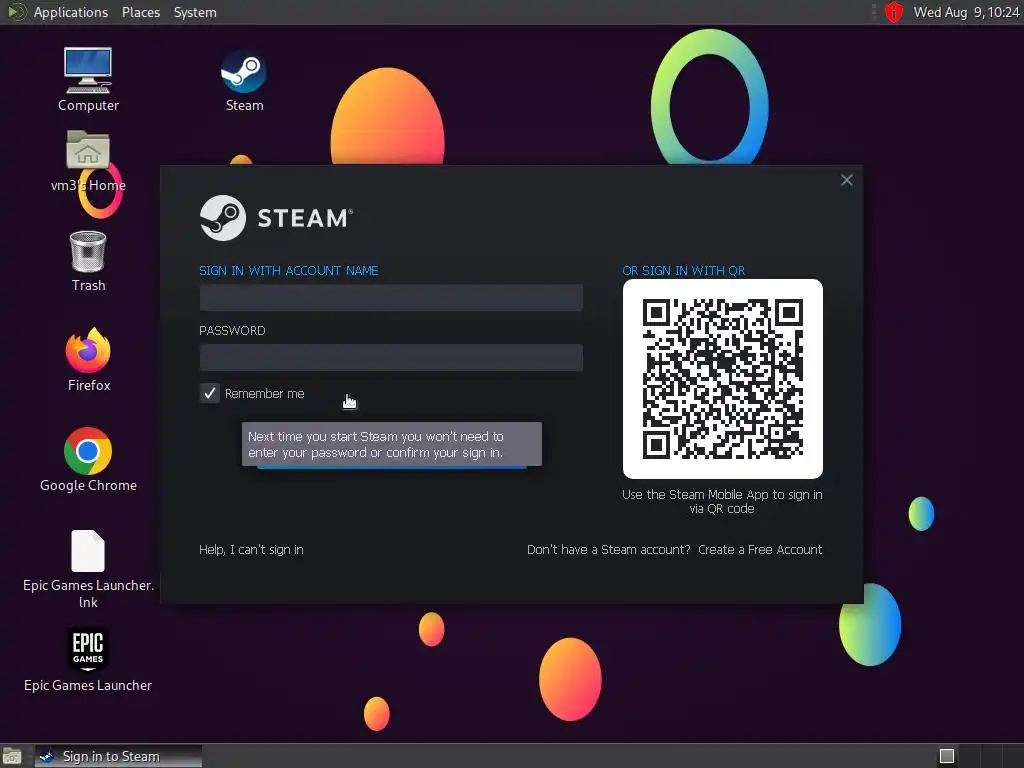This screenshot has width=1024, height=768.
Task: Click the workspace switcher square in bottom panel
Action: point(947,756)
